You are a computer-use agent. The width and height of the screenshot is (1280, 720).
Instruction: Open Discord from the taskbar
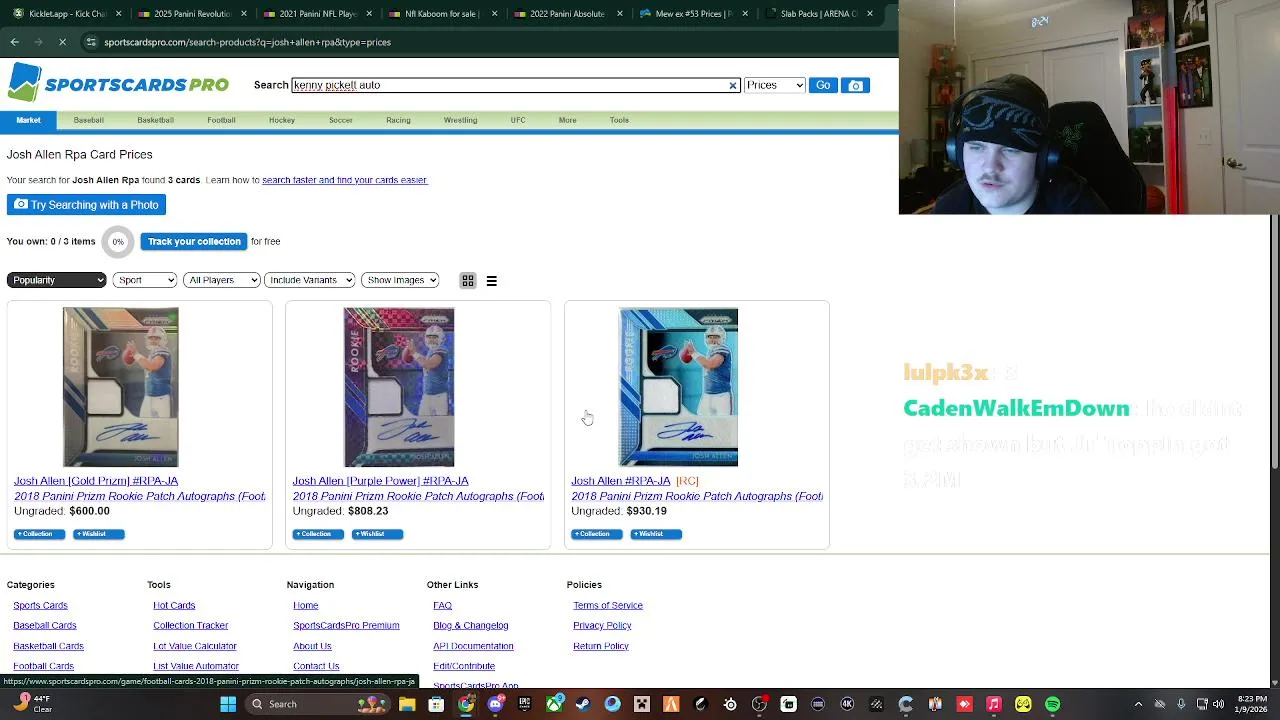click(x=495, y=704)
